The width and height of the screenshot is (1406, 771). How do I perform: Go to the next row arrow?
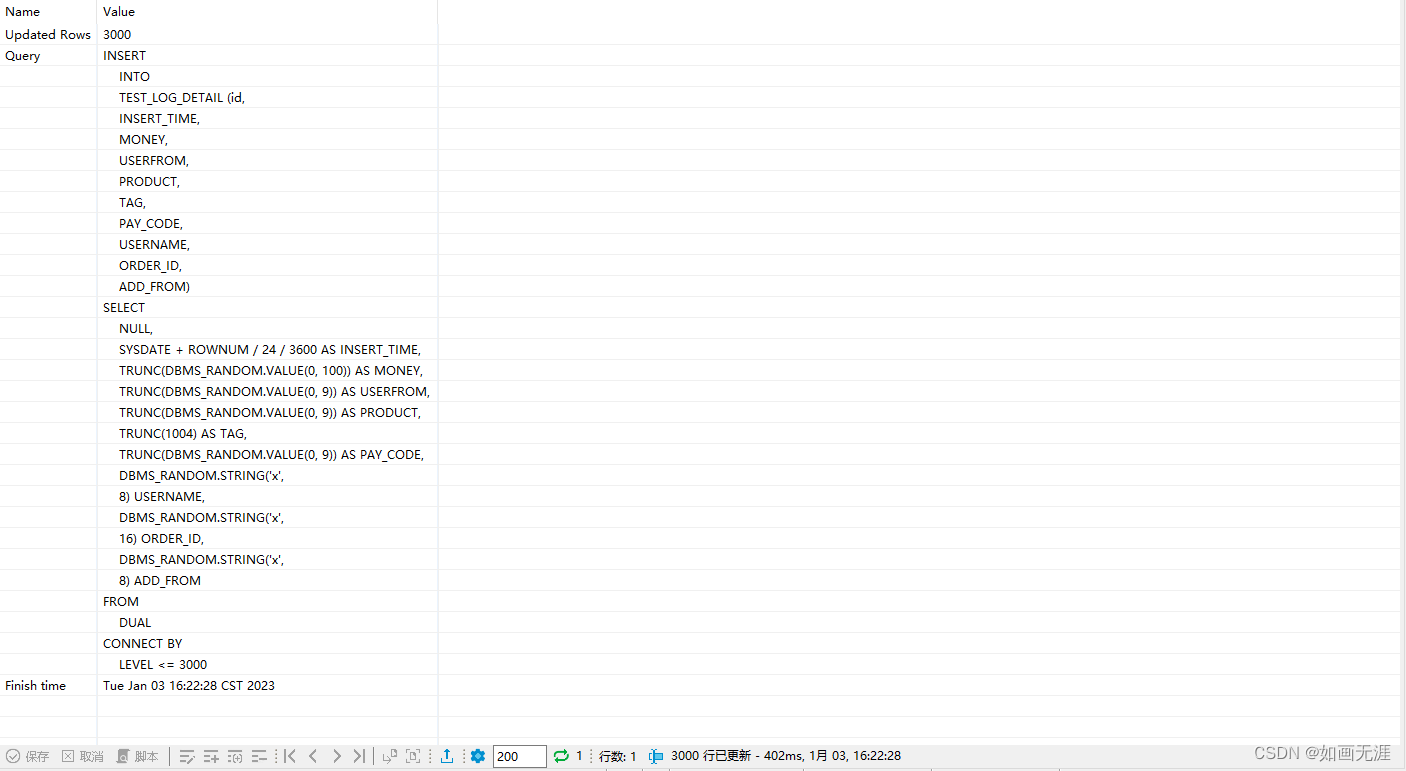pos(337,756)
